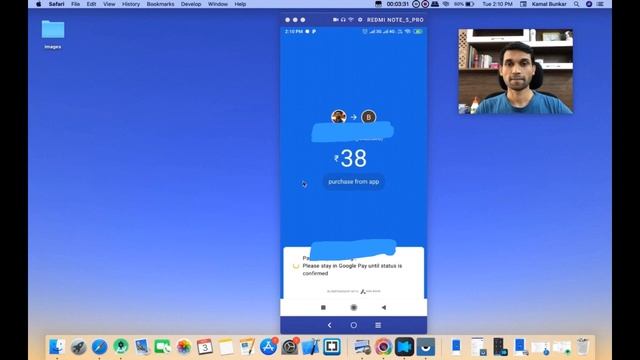Click the Wi-Fi icon in Vysor titlebar
The image size is (640, 360).
(351, 20)
